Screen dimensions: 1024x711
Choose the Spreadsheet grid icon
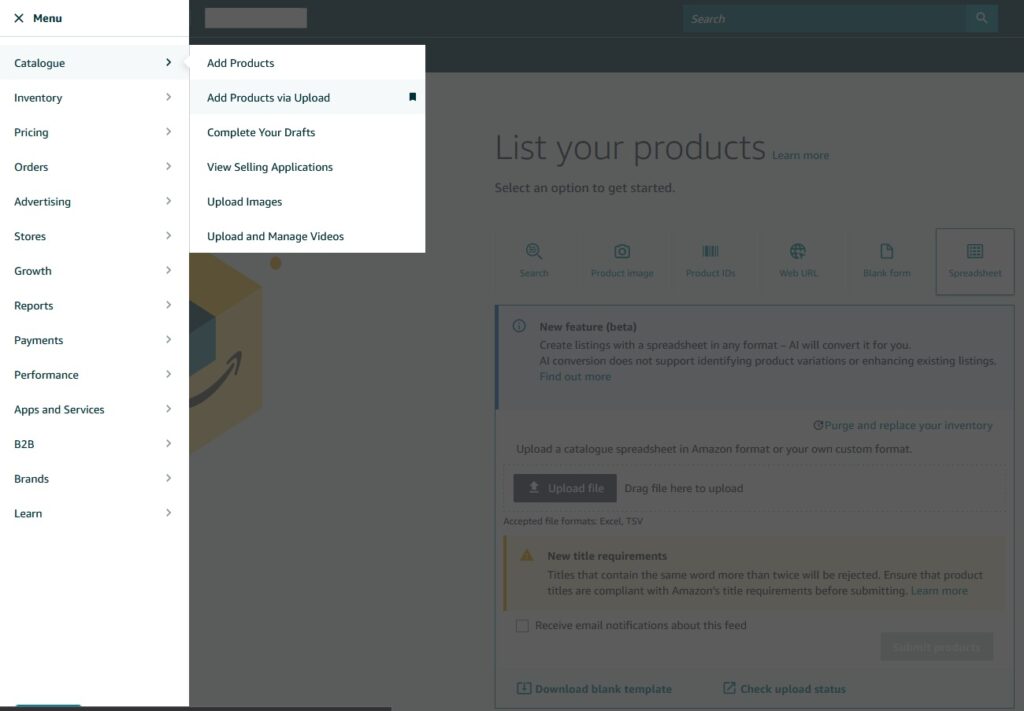coord(974,252)
